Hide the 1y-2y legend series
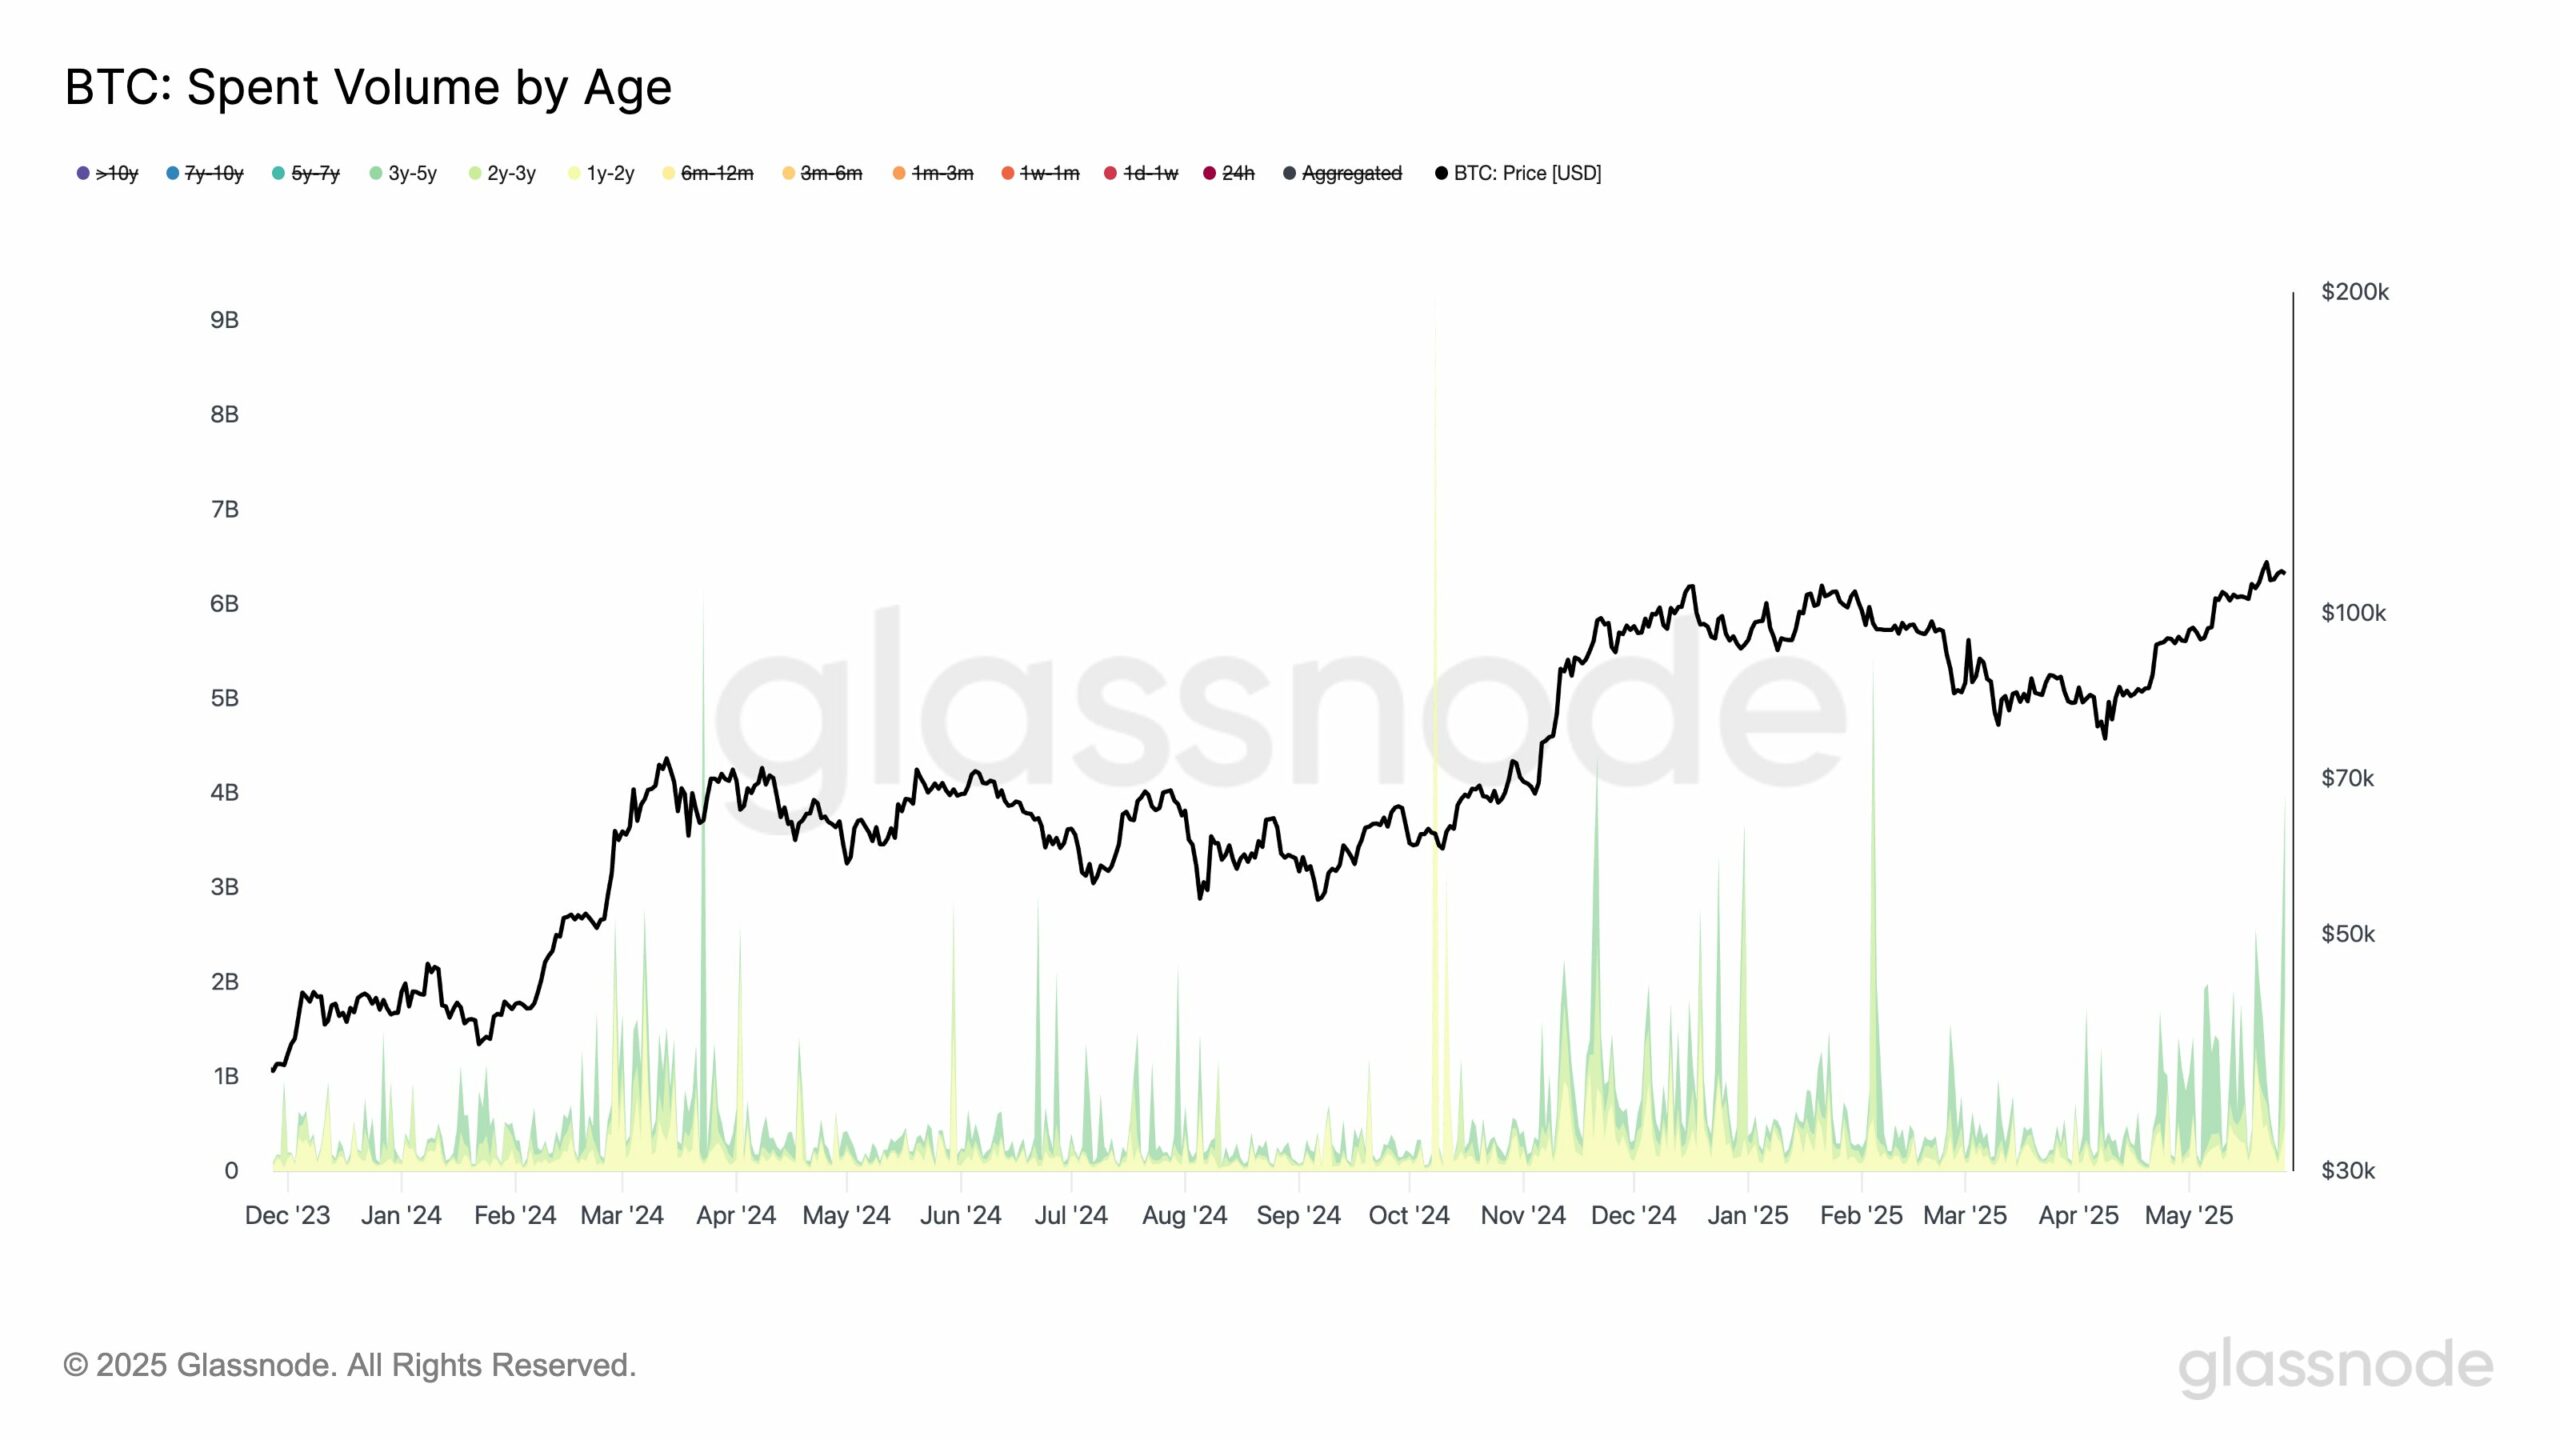2560x1440 pixels. click(601, 173)
